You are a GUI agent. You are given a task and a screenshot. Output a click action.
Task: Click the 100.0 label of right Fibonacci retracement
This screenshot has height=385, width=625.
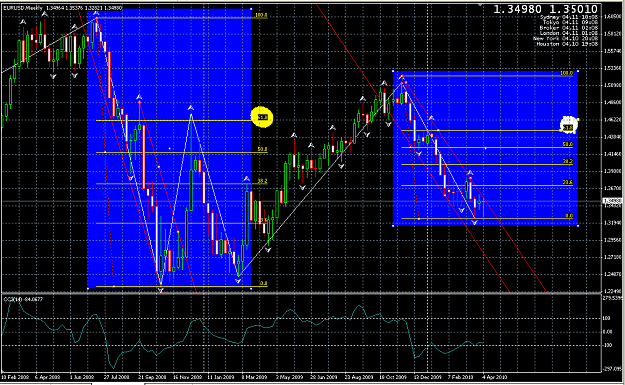click(566, 73)
